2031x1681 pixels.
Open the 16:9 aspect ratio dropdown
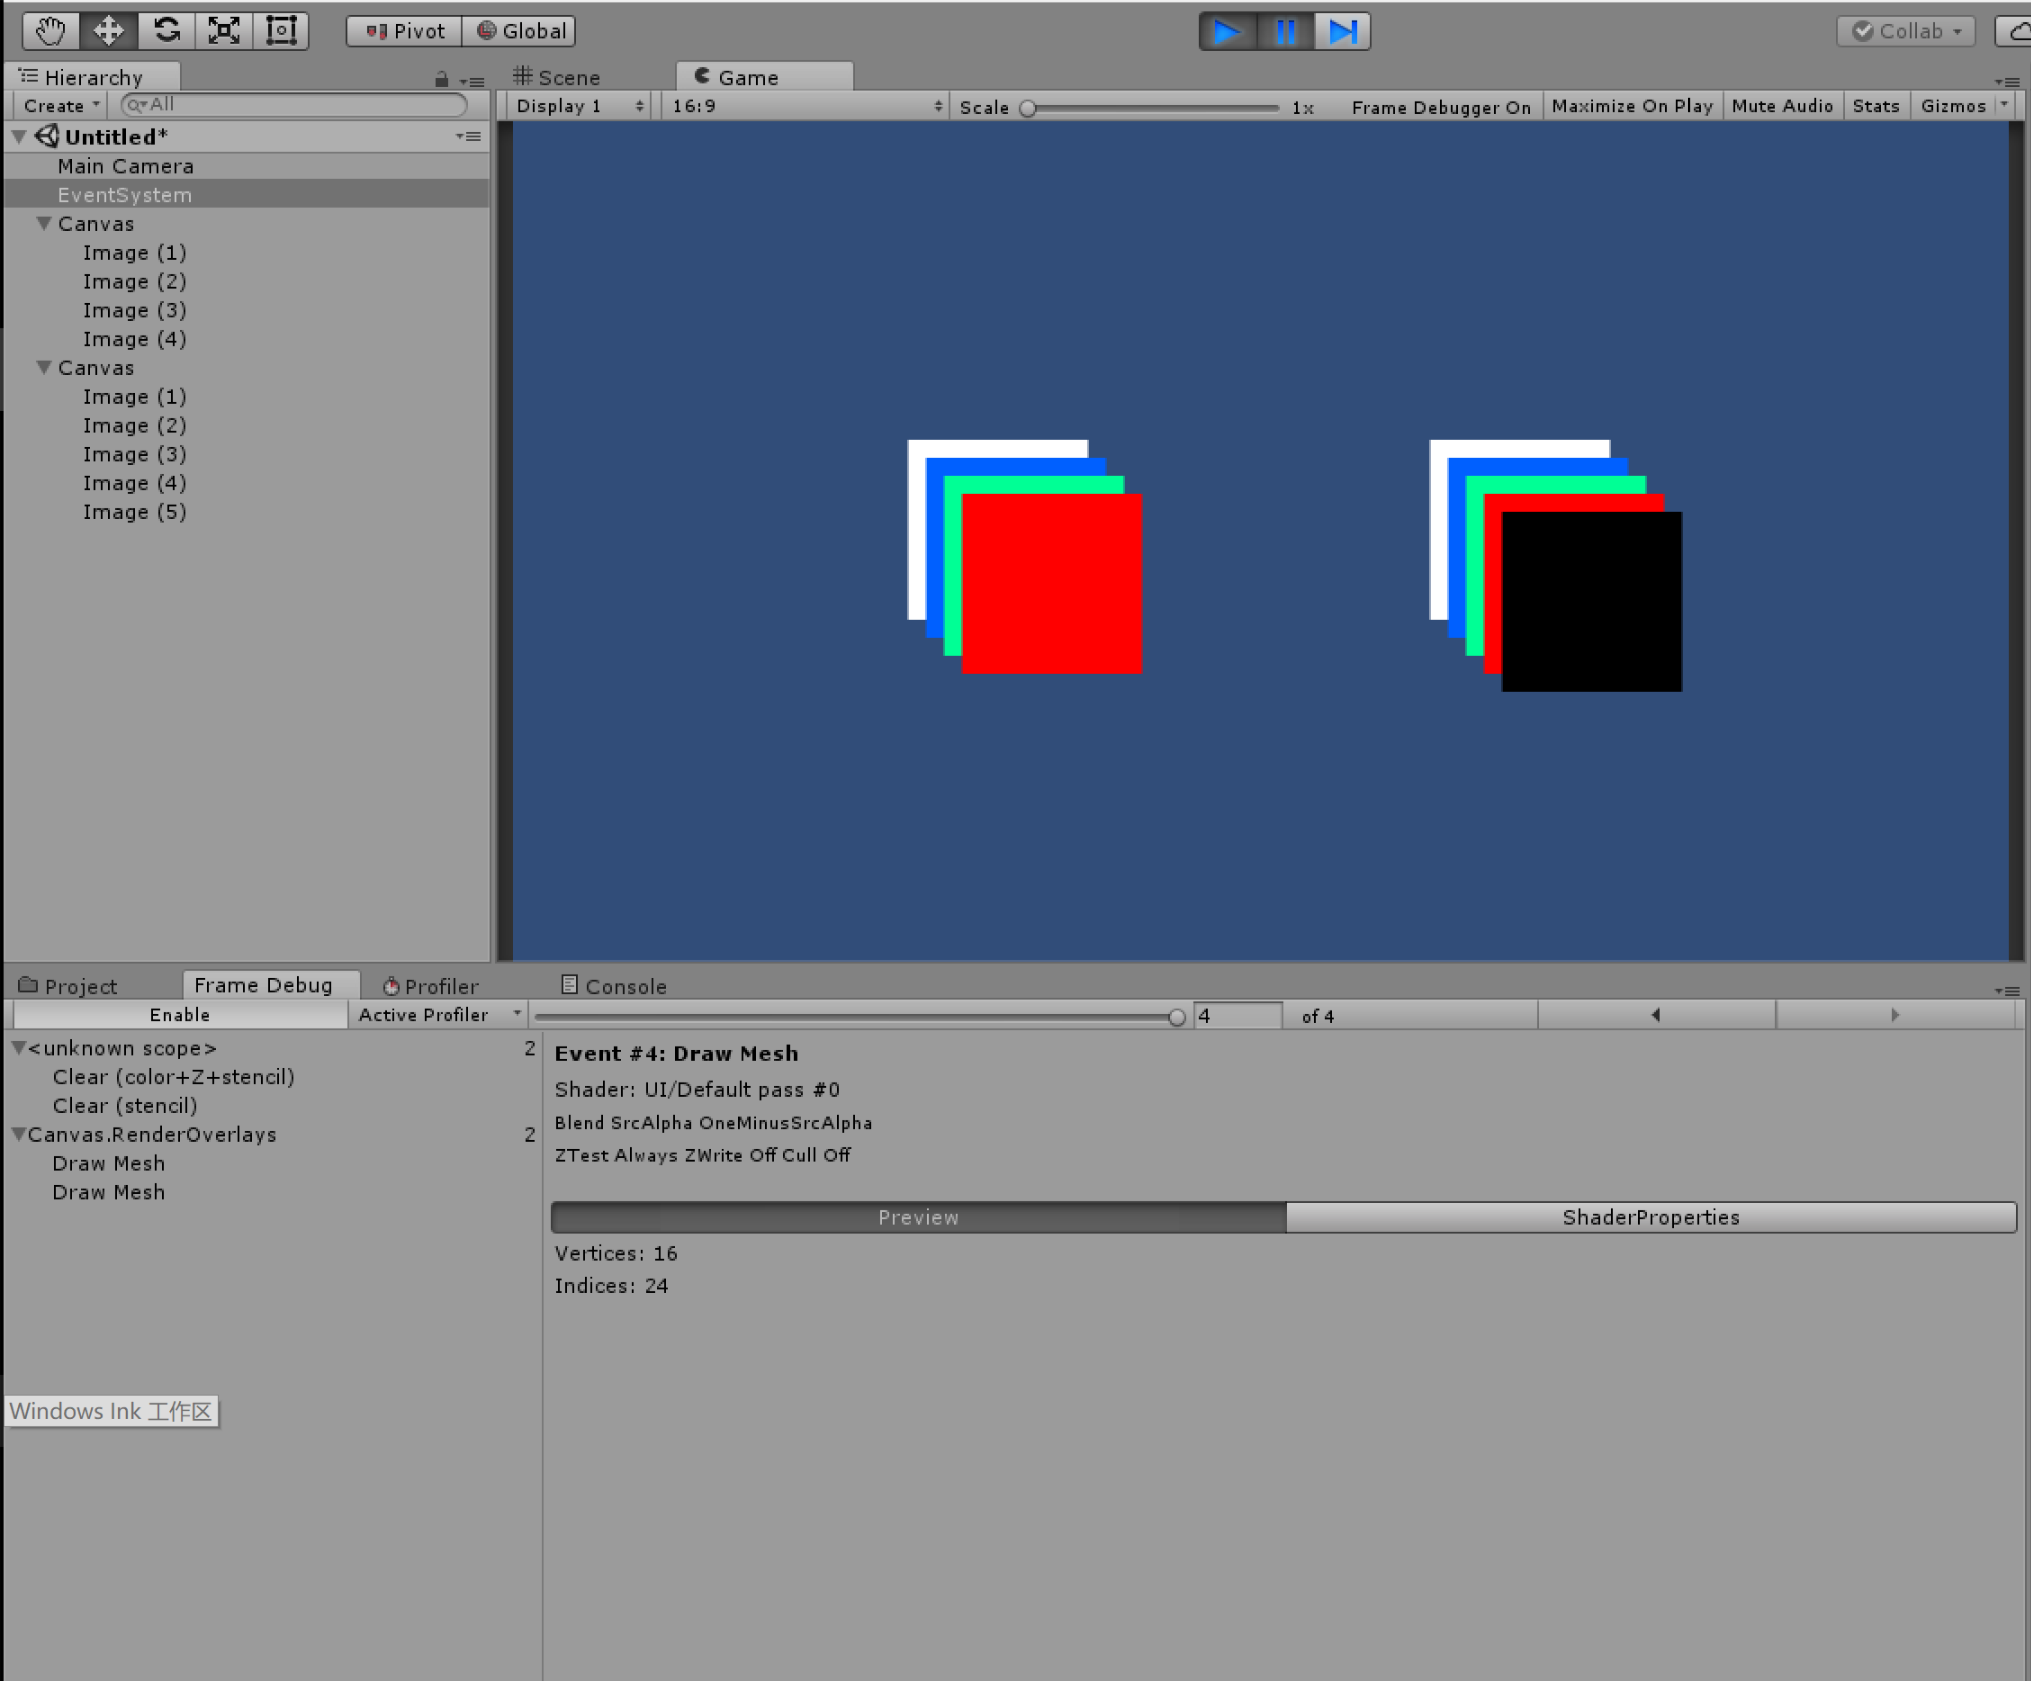pyautogui.click(x=806, y=106)
